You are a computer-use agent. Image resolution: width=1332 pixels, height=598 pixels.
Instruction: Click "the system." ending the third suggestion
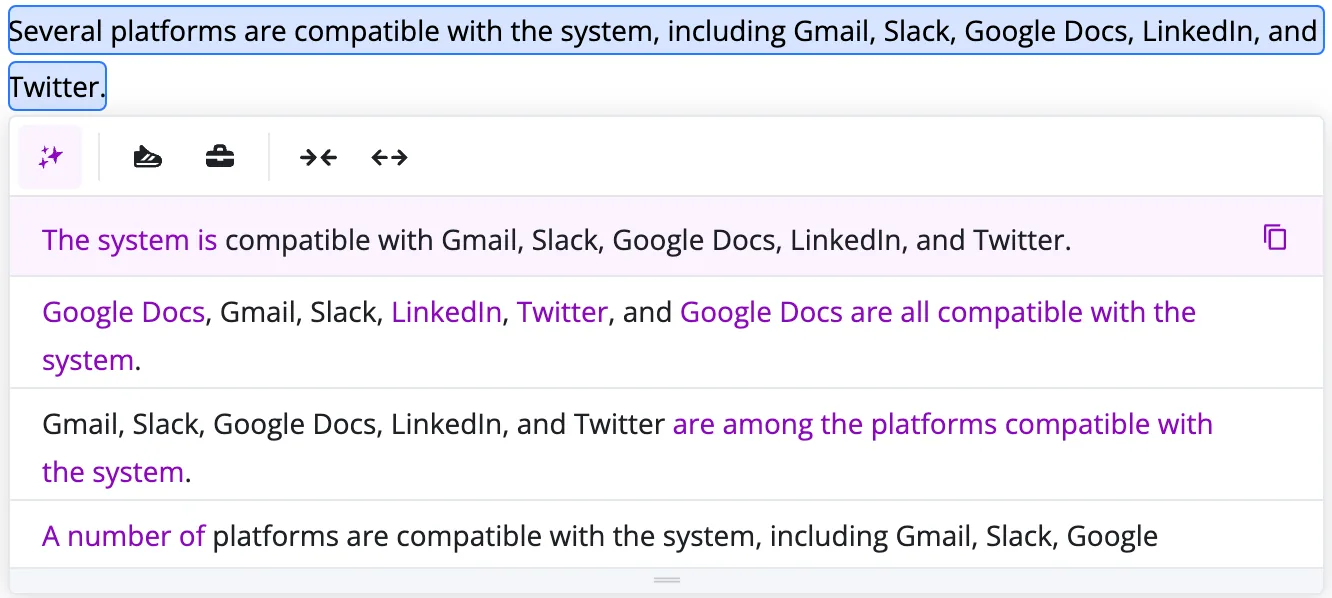pyautogui.click(x=116, y=472)
